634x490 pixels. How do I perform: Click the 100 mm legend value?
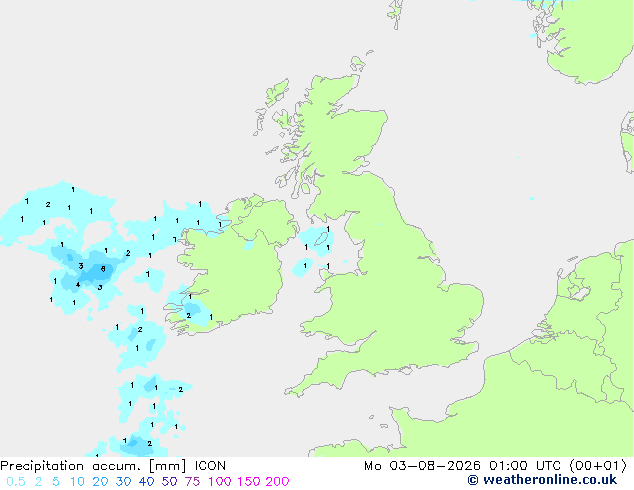tap(220, 482)
